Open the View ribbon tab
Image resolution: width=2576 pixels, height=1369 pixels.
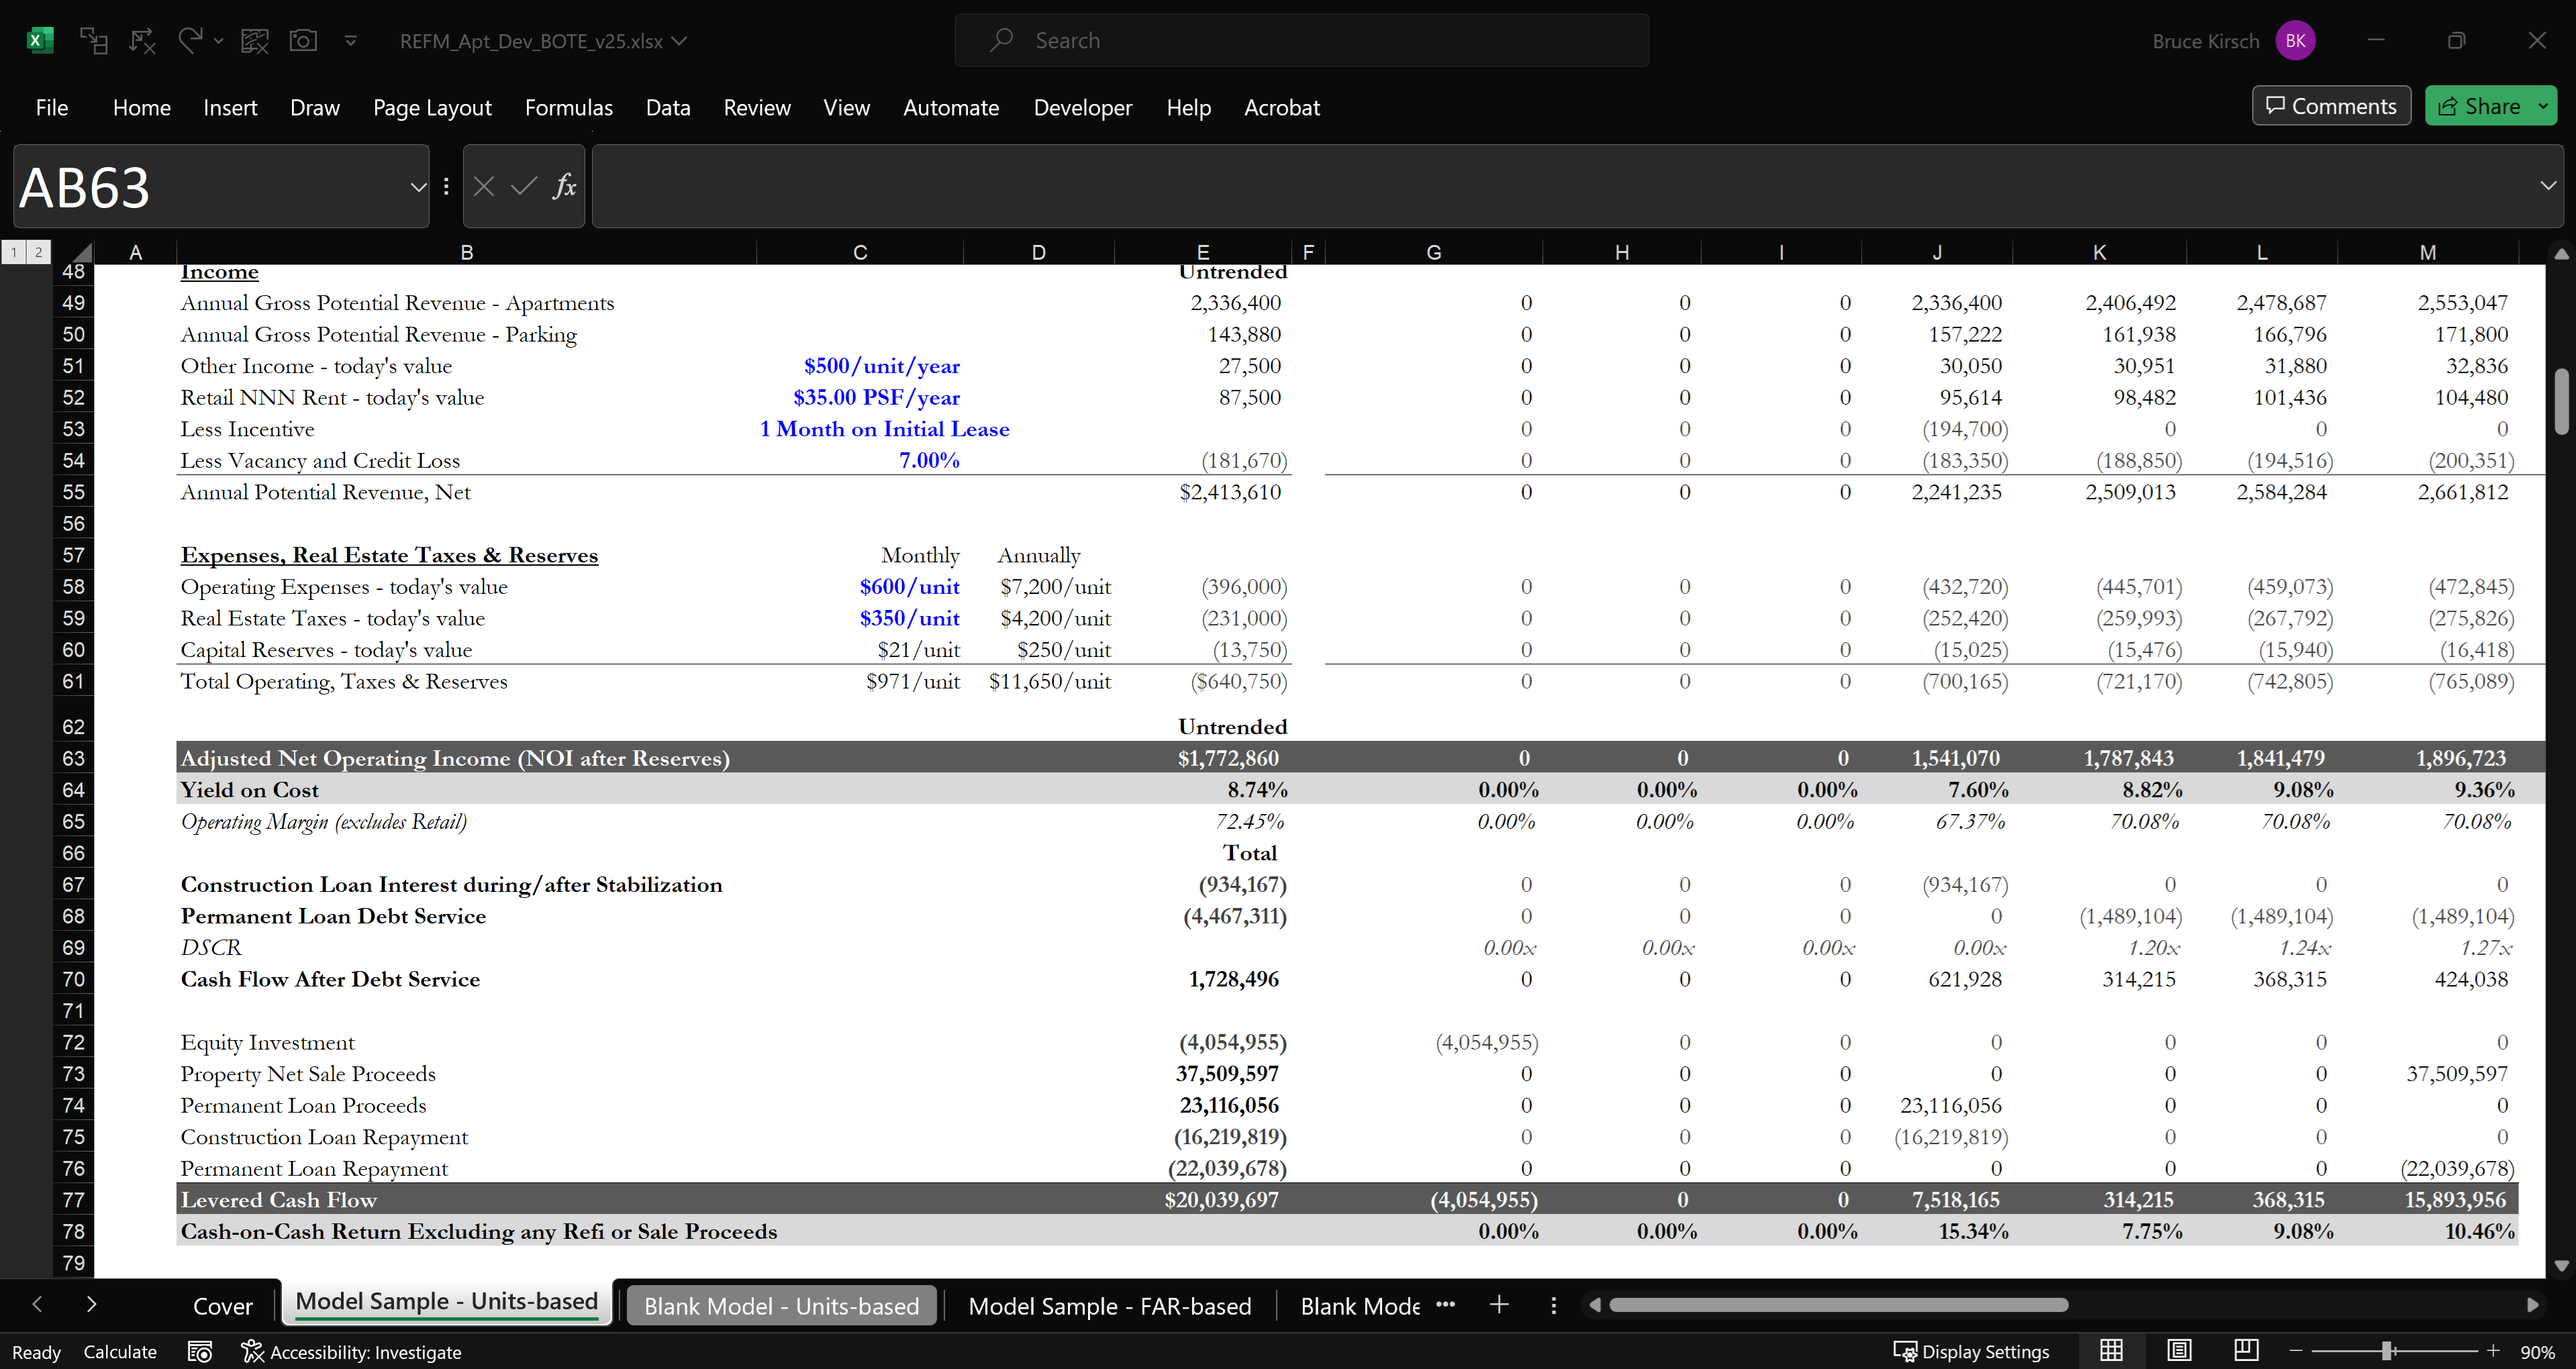846,107
